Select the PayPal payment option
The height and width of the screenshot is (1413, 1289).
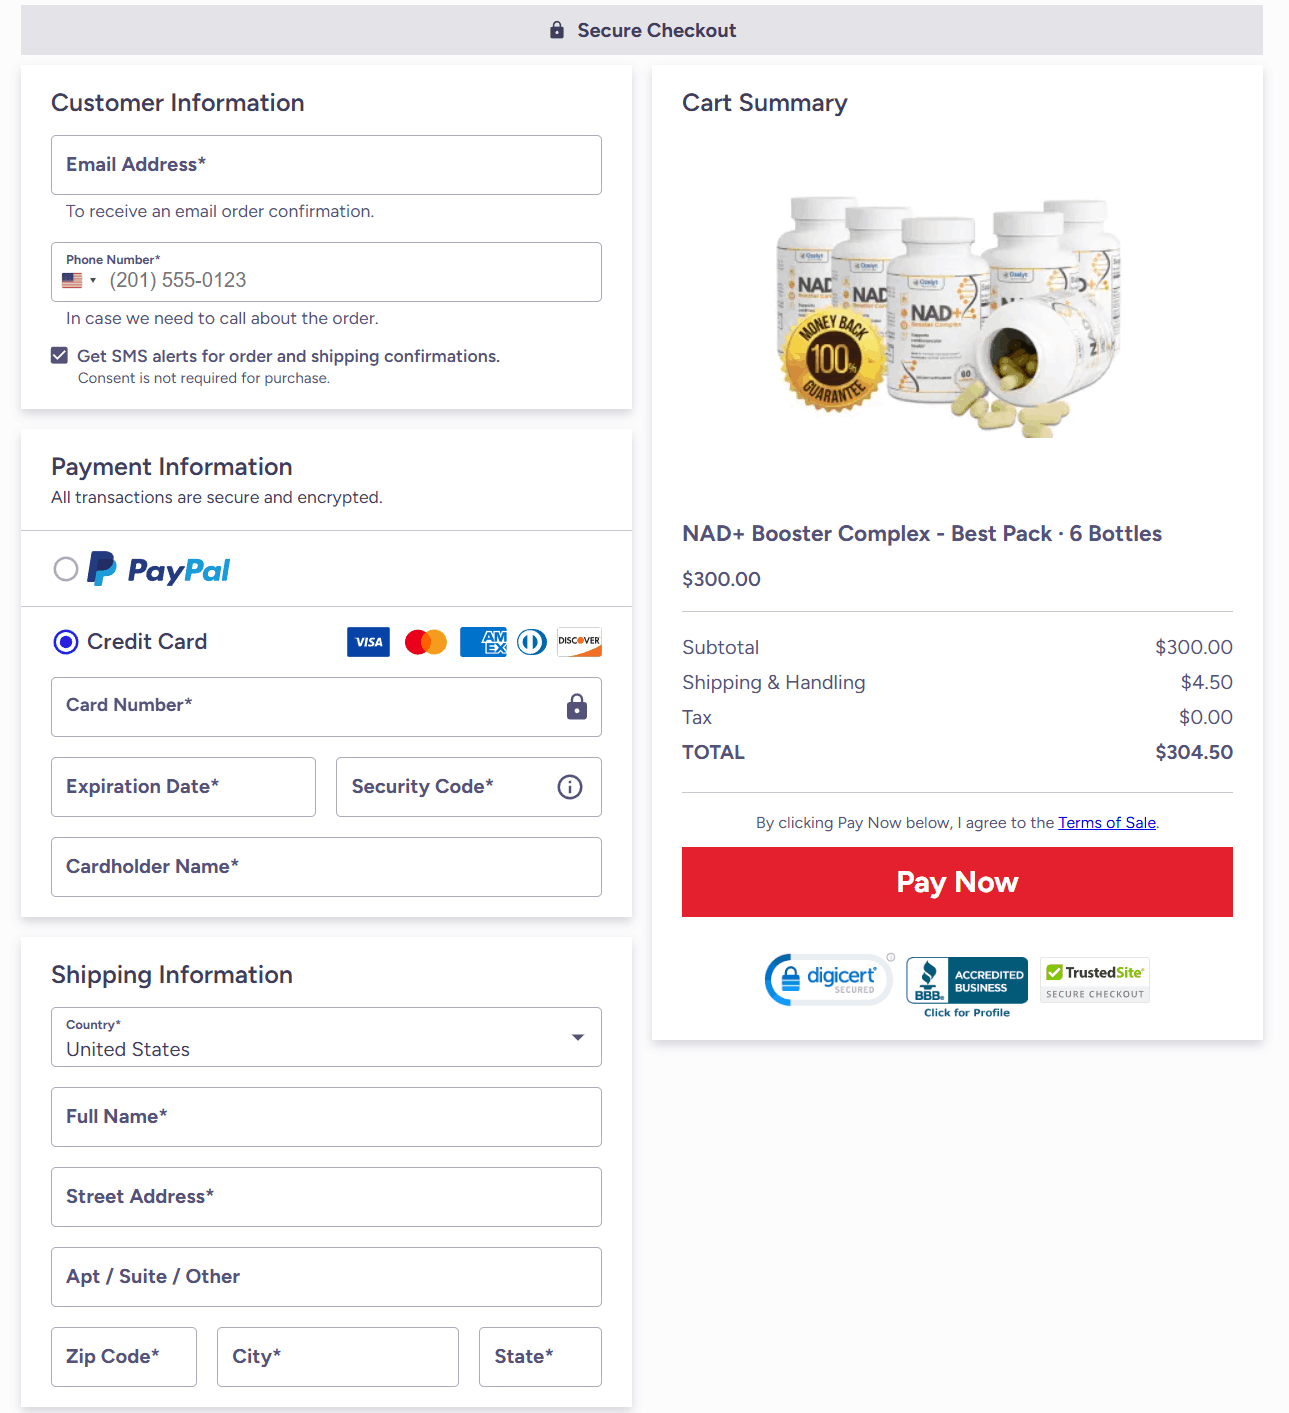(66, 569)
